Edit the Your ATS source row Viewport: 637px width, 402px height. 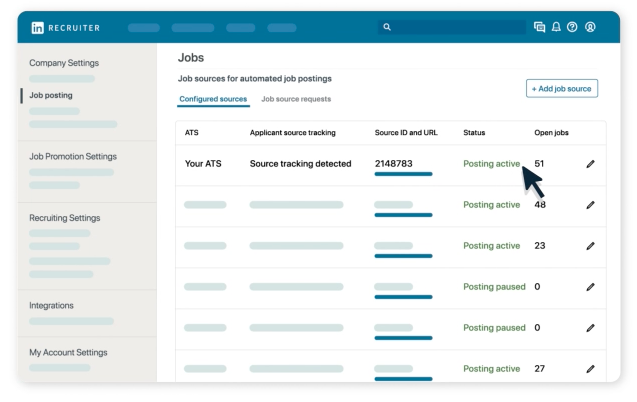coord(590,164)
